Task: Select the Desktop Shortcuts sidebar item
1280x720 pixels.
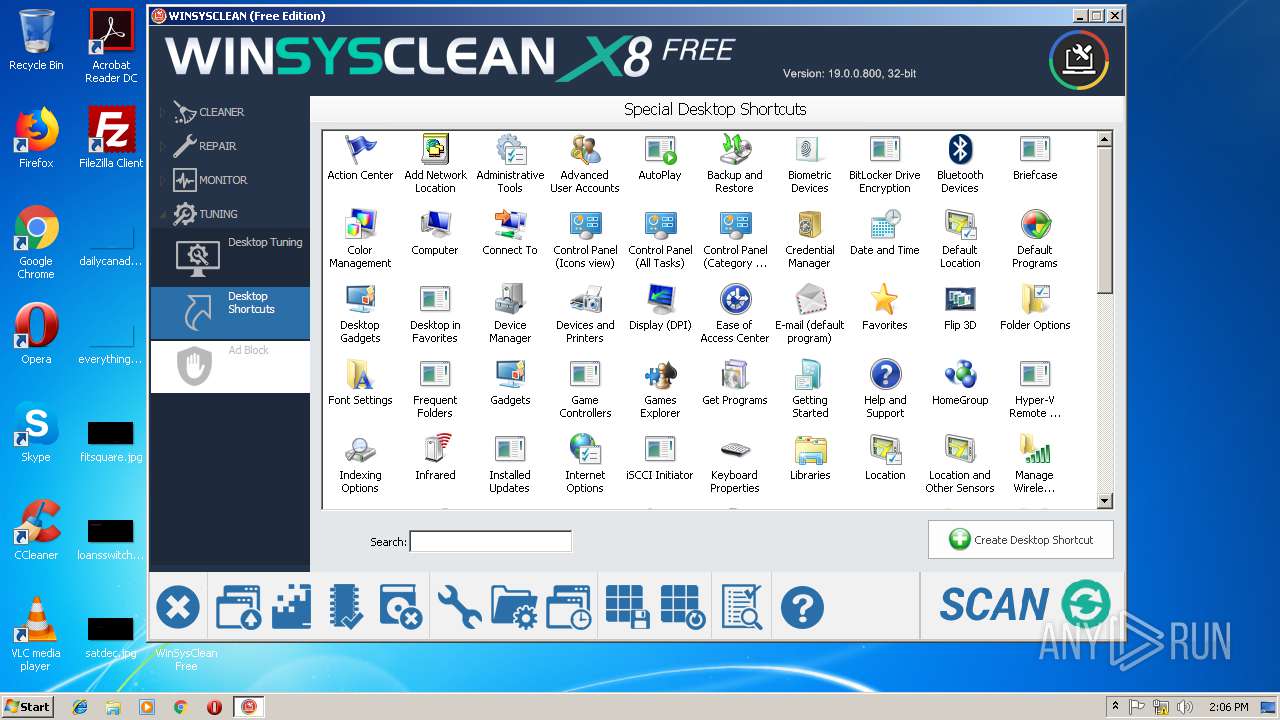Action: click(x=230, y=311)
